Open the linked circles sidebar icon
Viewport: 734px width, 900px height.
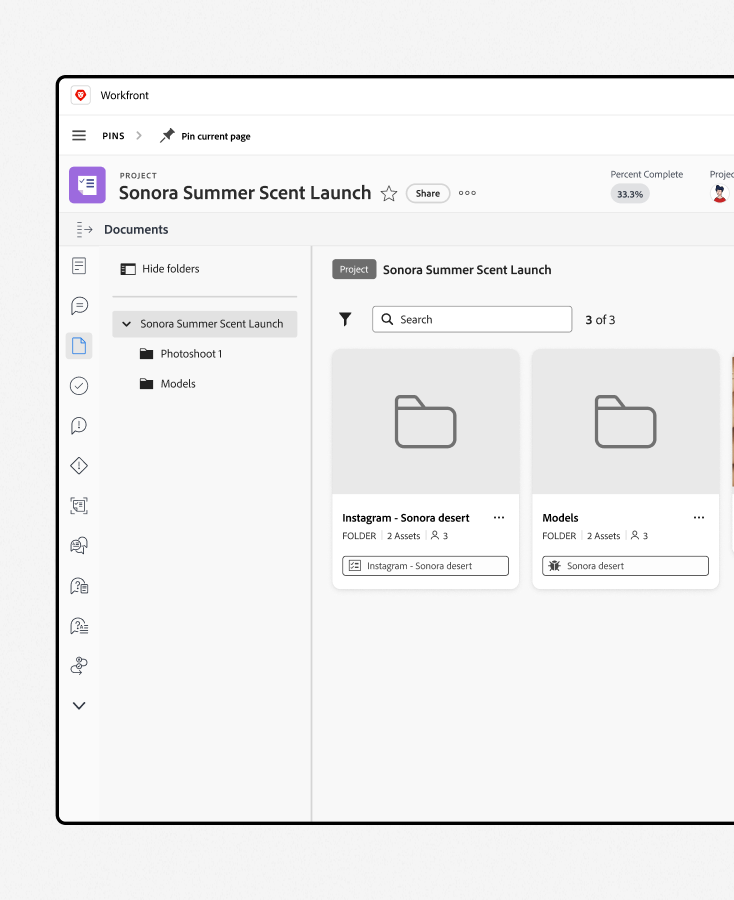(x=79, y=666)
